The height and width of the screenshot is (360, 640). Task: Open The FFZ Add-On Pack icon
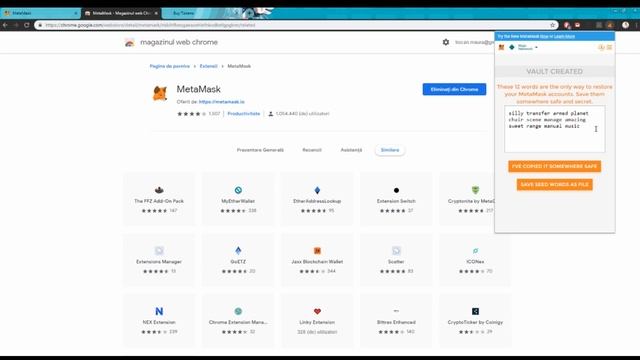pyautogui.click(x=159, y=190)
